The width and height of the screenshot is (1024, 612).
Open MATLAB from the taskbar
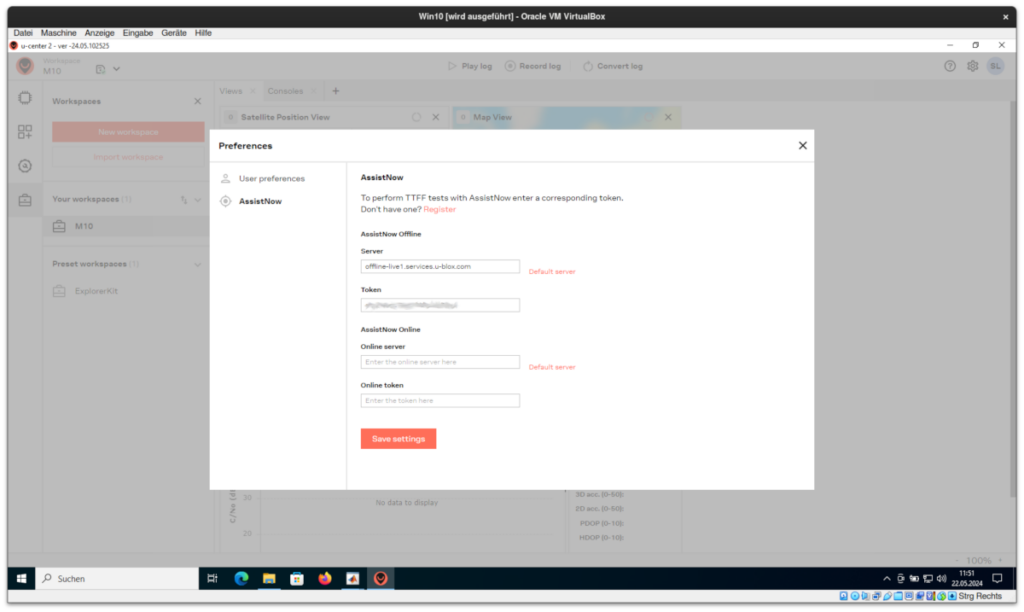(353, 579)
